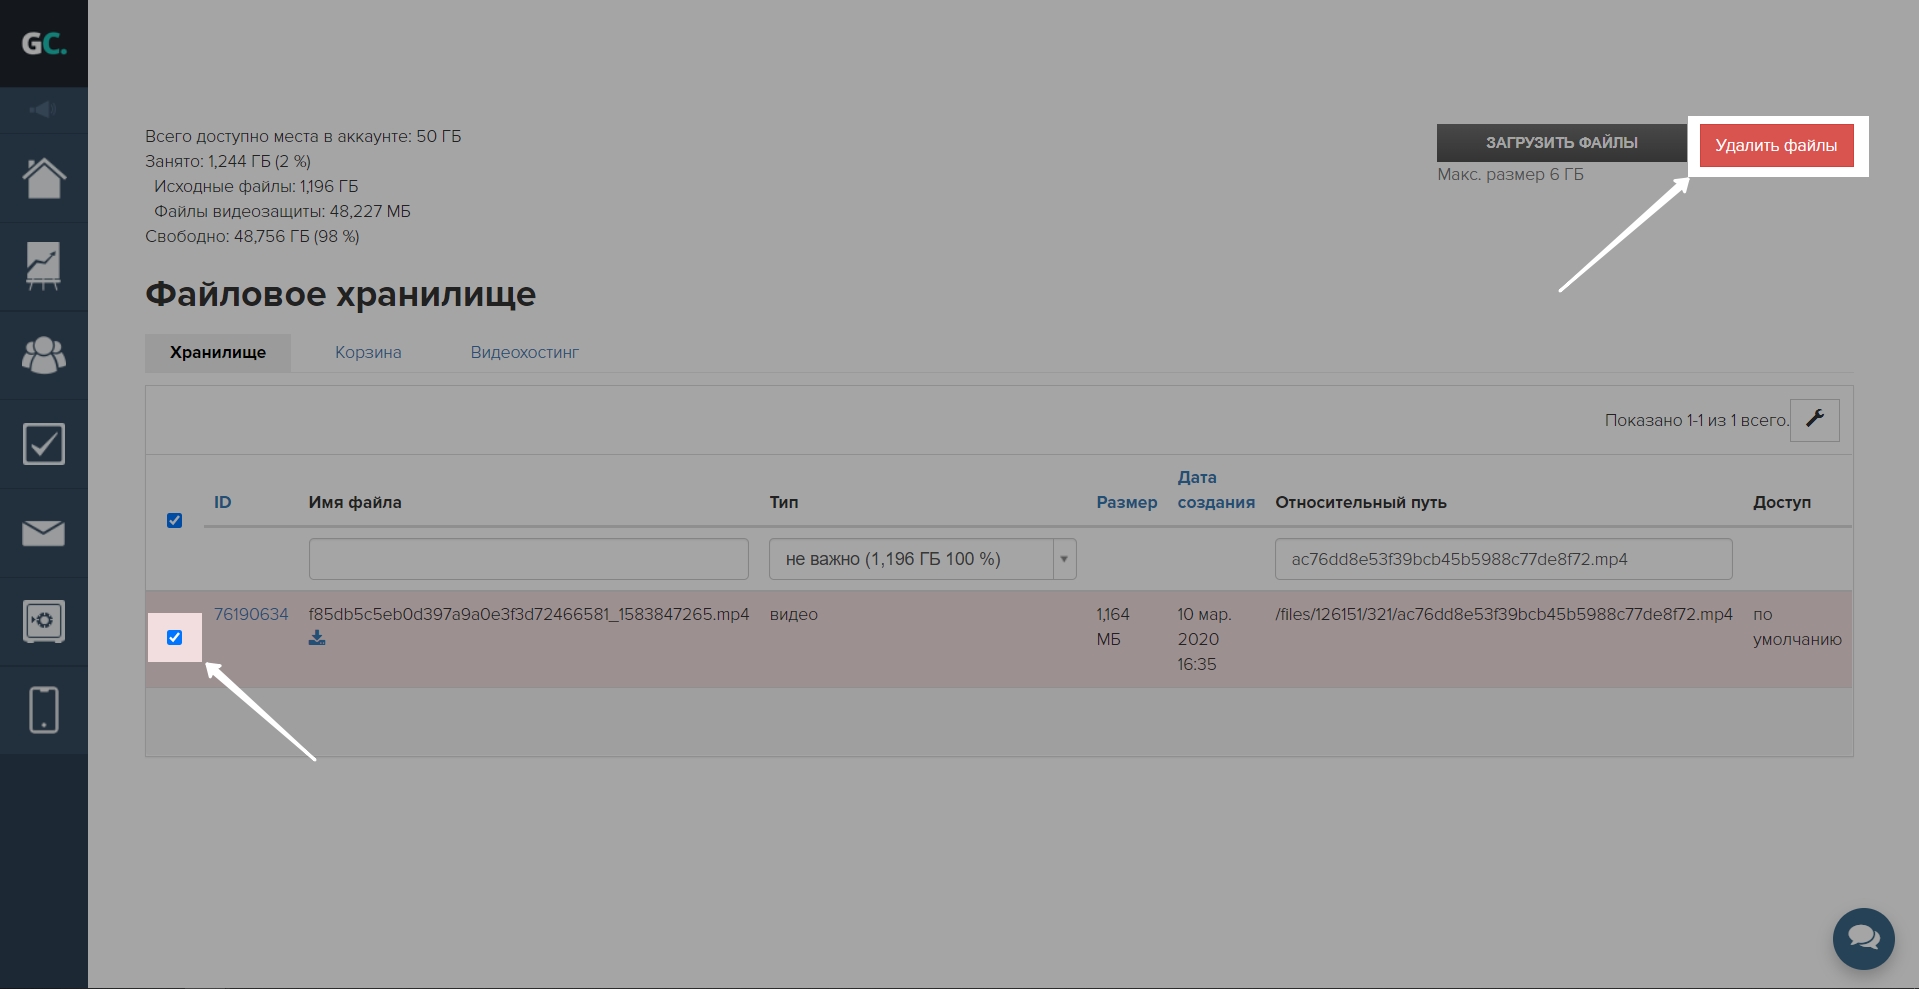Open the envelope messages sidebar icon
Screen dimensions: 1919x989
click(44, 533)
